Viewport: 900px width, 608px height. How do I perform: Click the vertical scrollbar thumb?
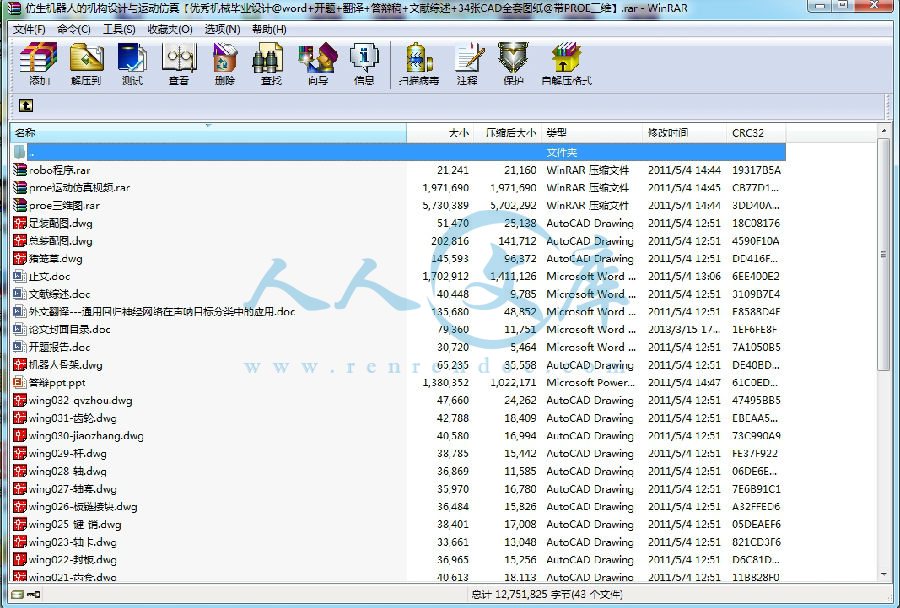(x=884, y=254)
